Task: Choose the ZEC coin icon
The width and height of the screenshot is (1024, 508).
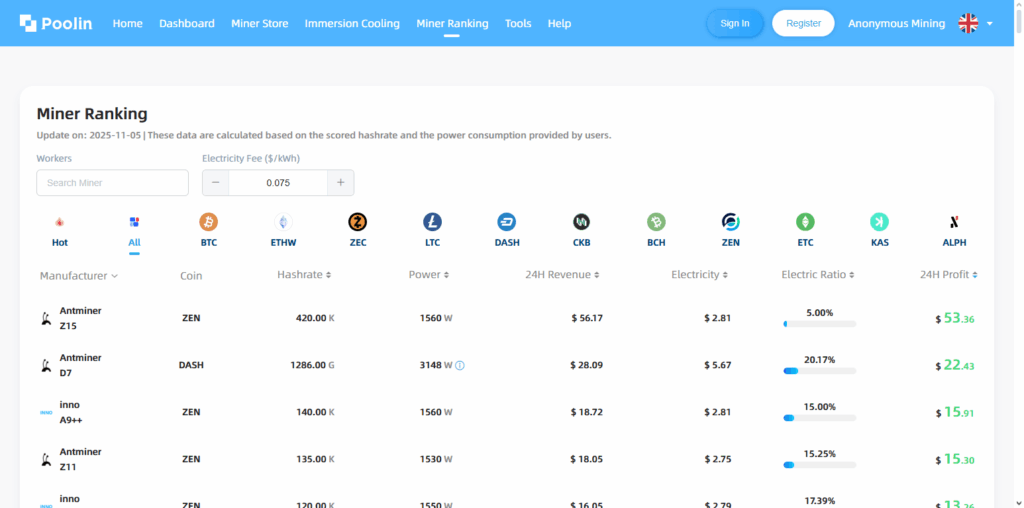Action: (357, 222)
